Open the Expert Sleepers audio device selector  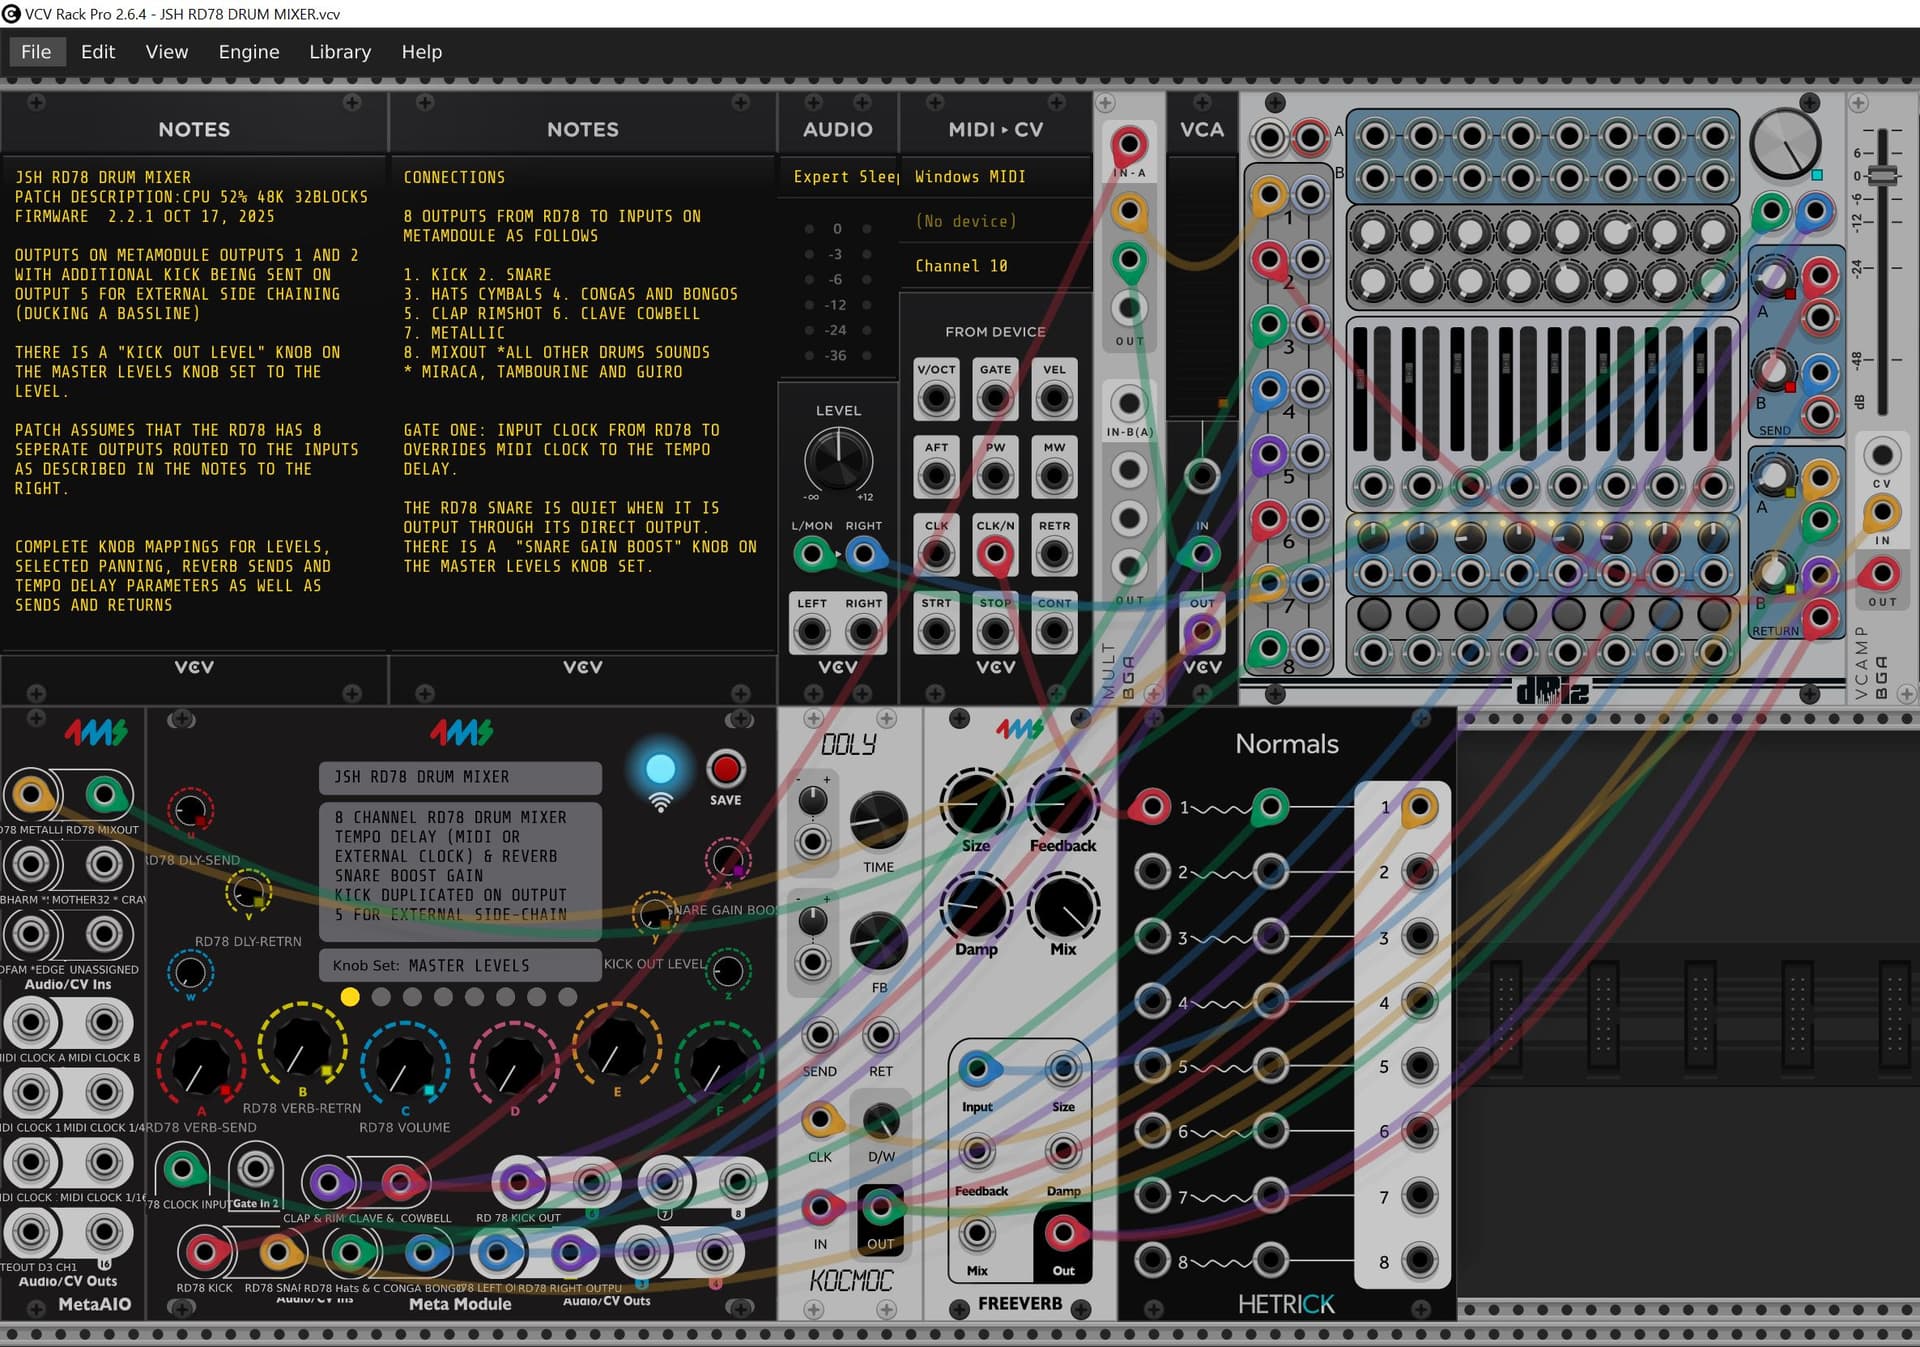(838, 177)
